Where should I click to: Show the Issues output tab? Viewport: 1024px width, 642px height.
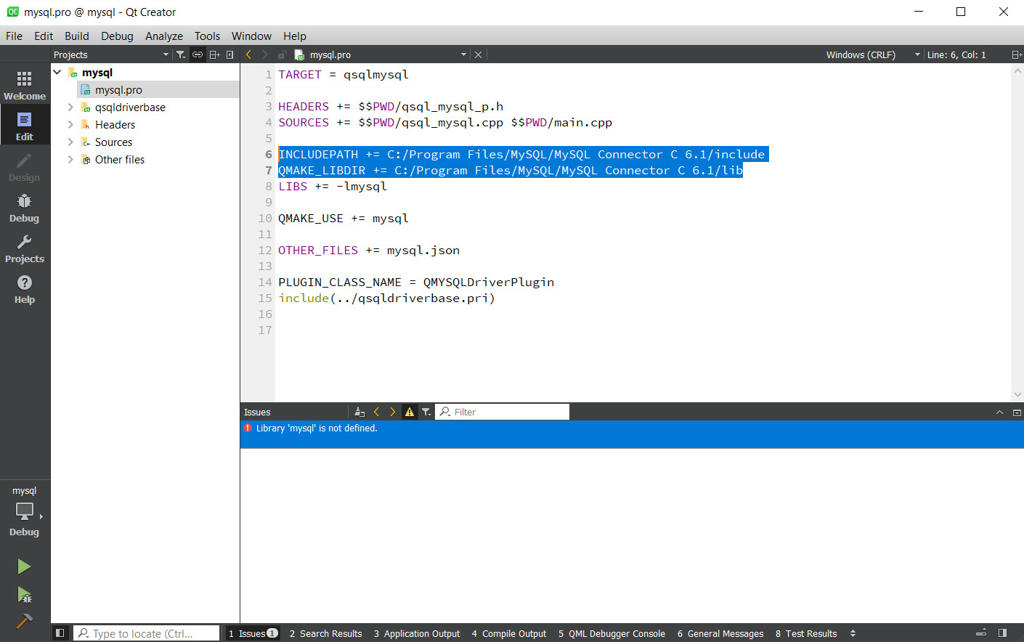[253, 634]
